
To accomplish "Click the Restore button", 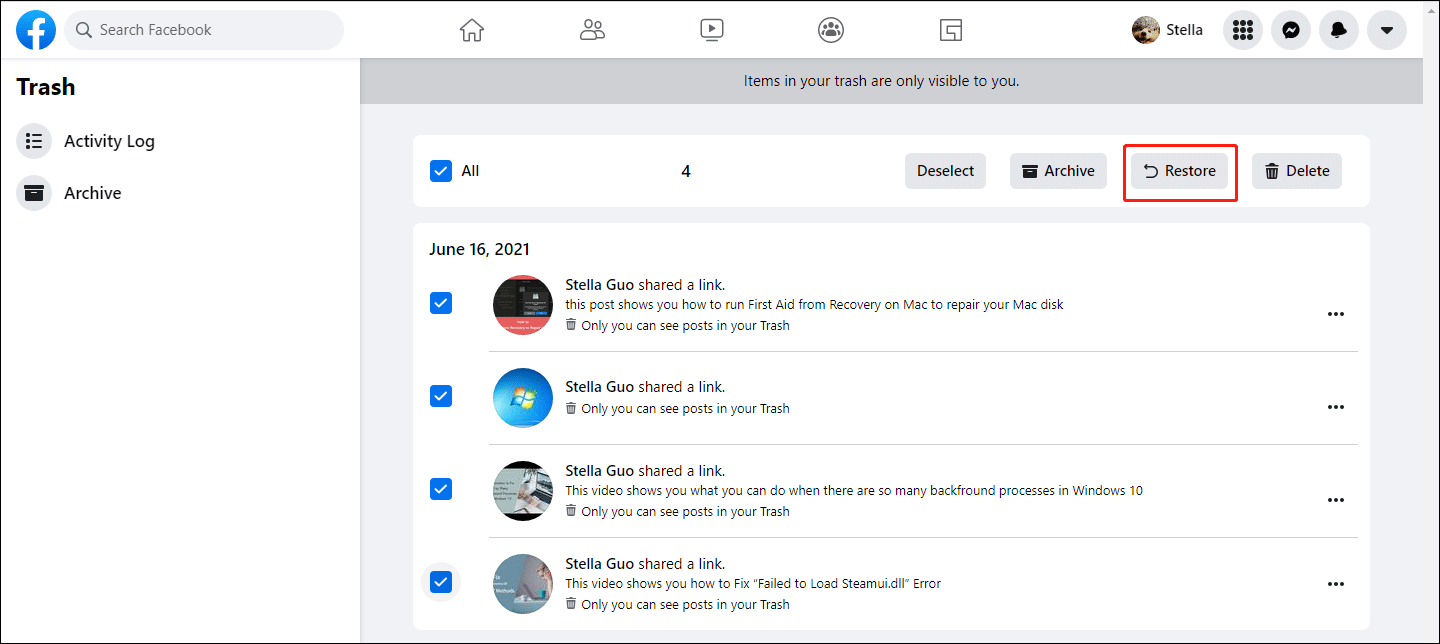I will pos(1180,171).
